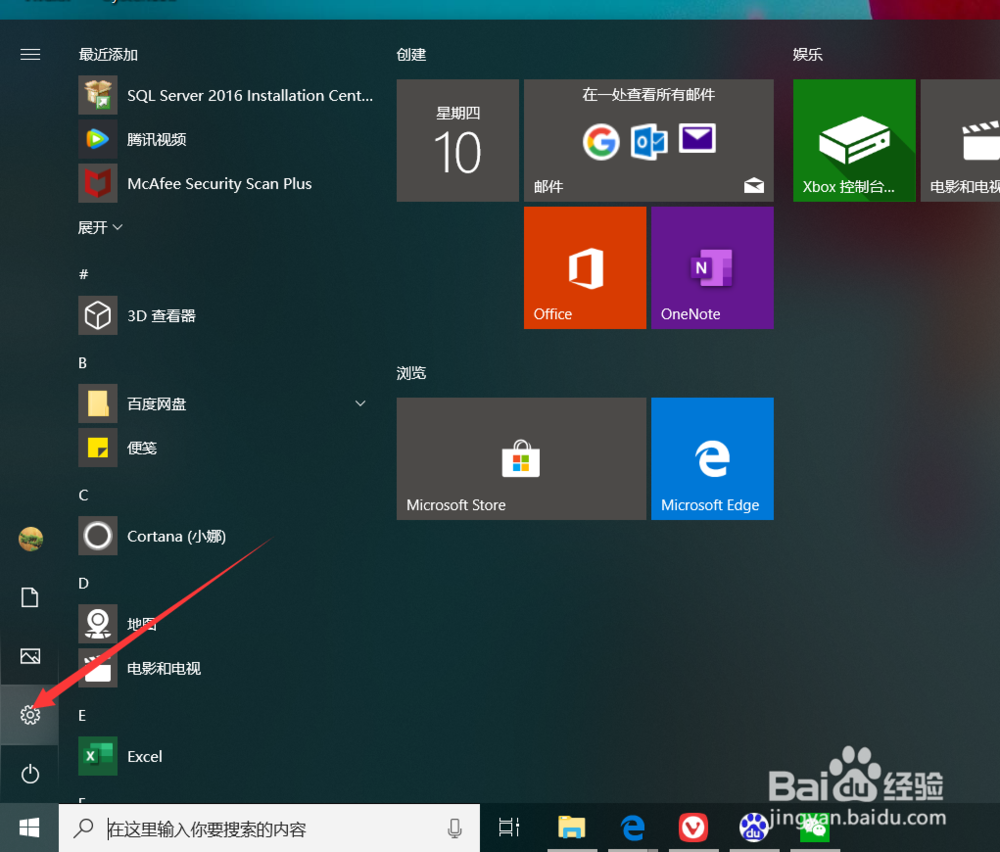
Task: Click the E alphabet section letter
Action: click(x=82, y=716)
